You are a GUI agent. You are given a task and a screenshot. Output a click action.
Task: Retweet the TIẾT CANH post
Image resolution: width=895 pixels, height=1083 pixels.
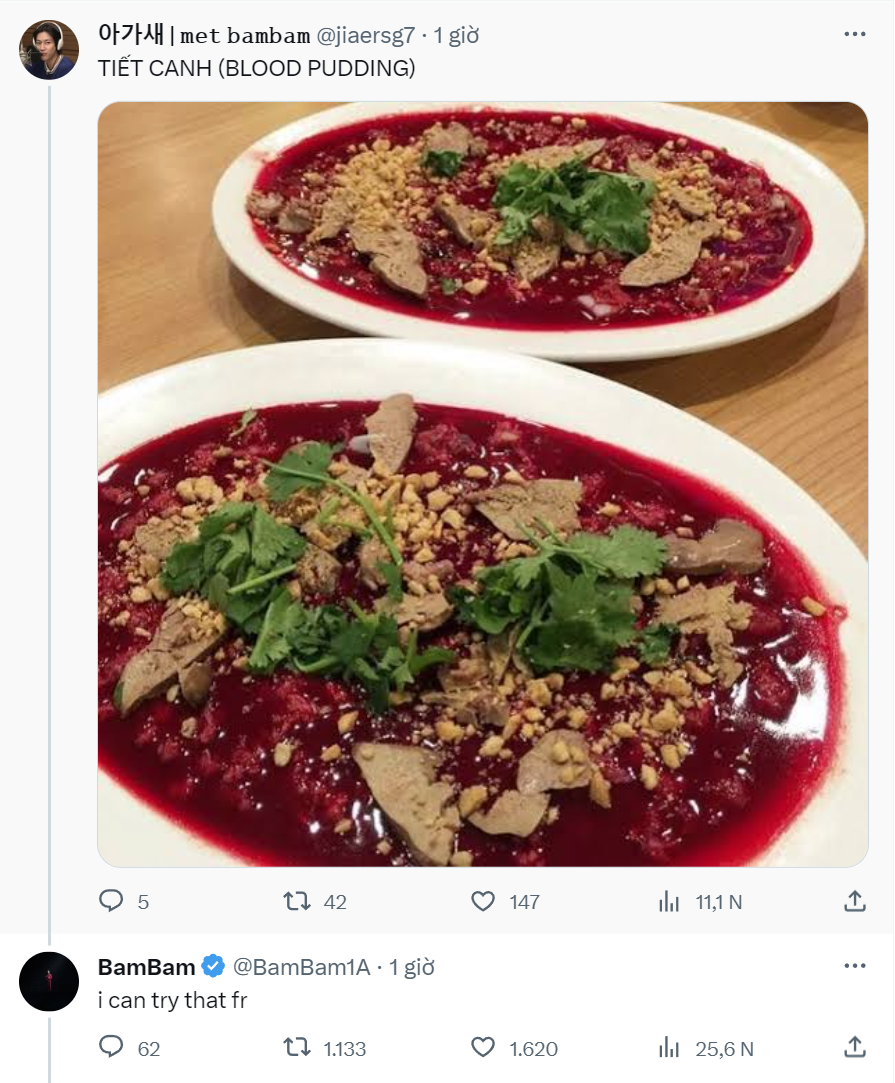click(297, 901)
